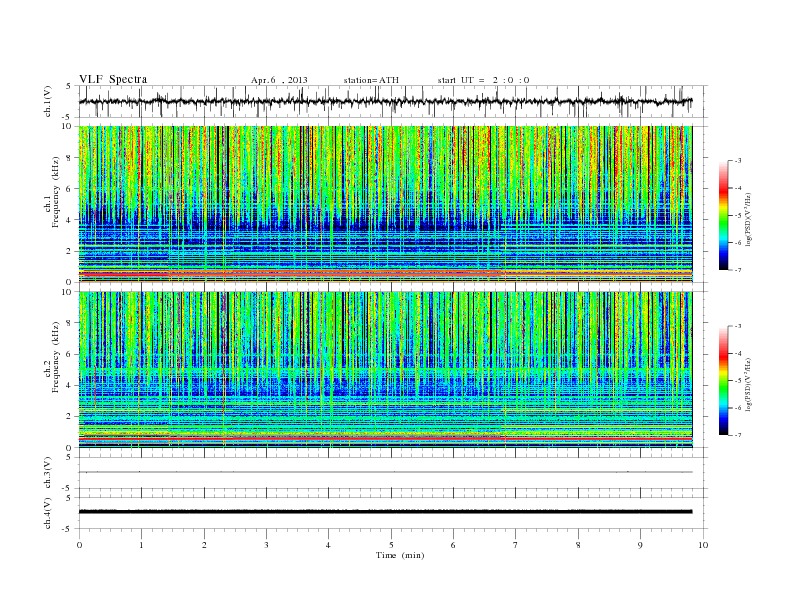Screen dimensions: 792x612
Task: Click the ch.1 "Frequency (kHz)" axis label
Action: (55, 192)
